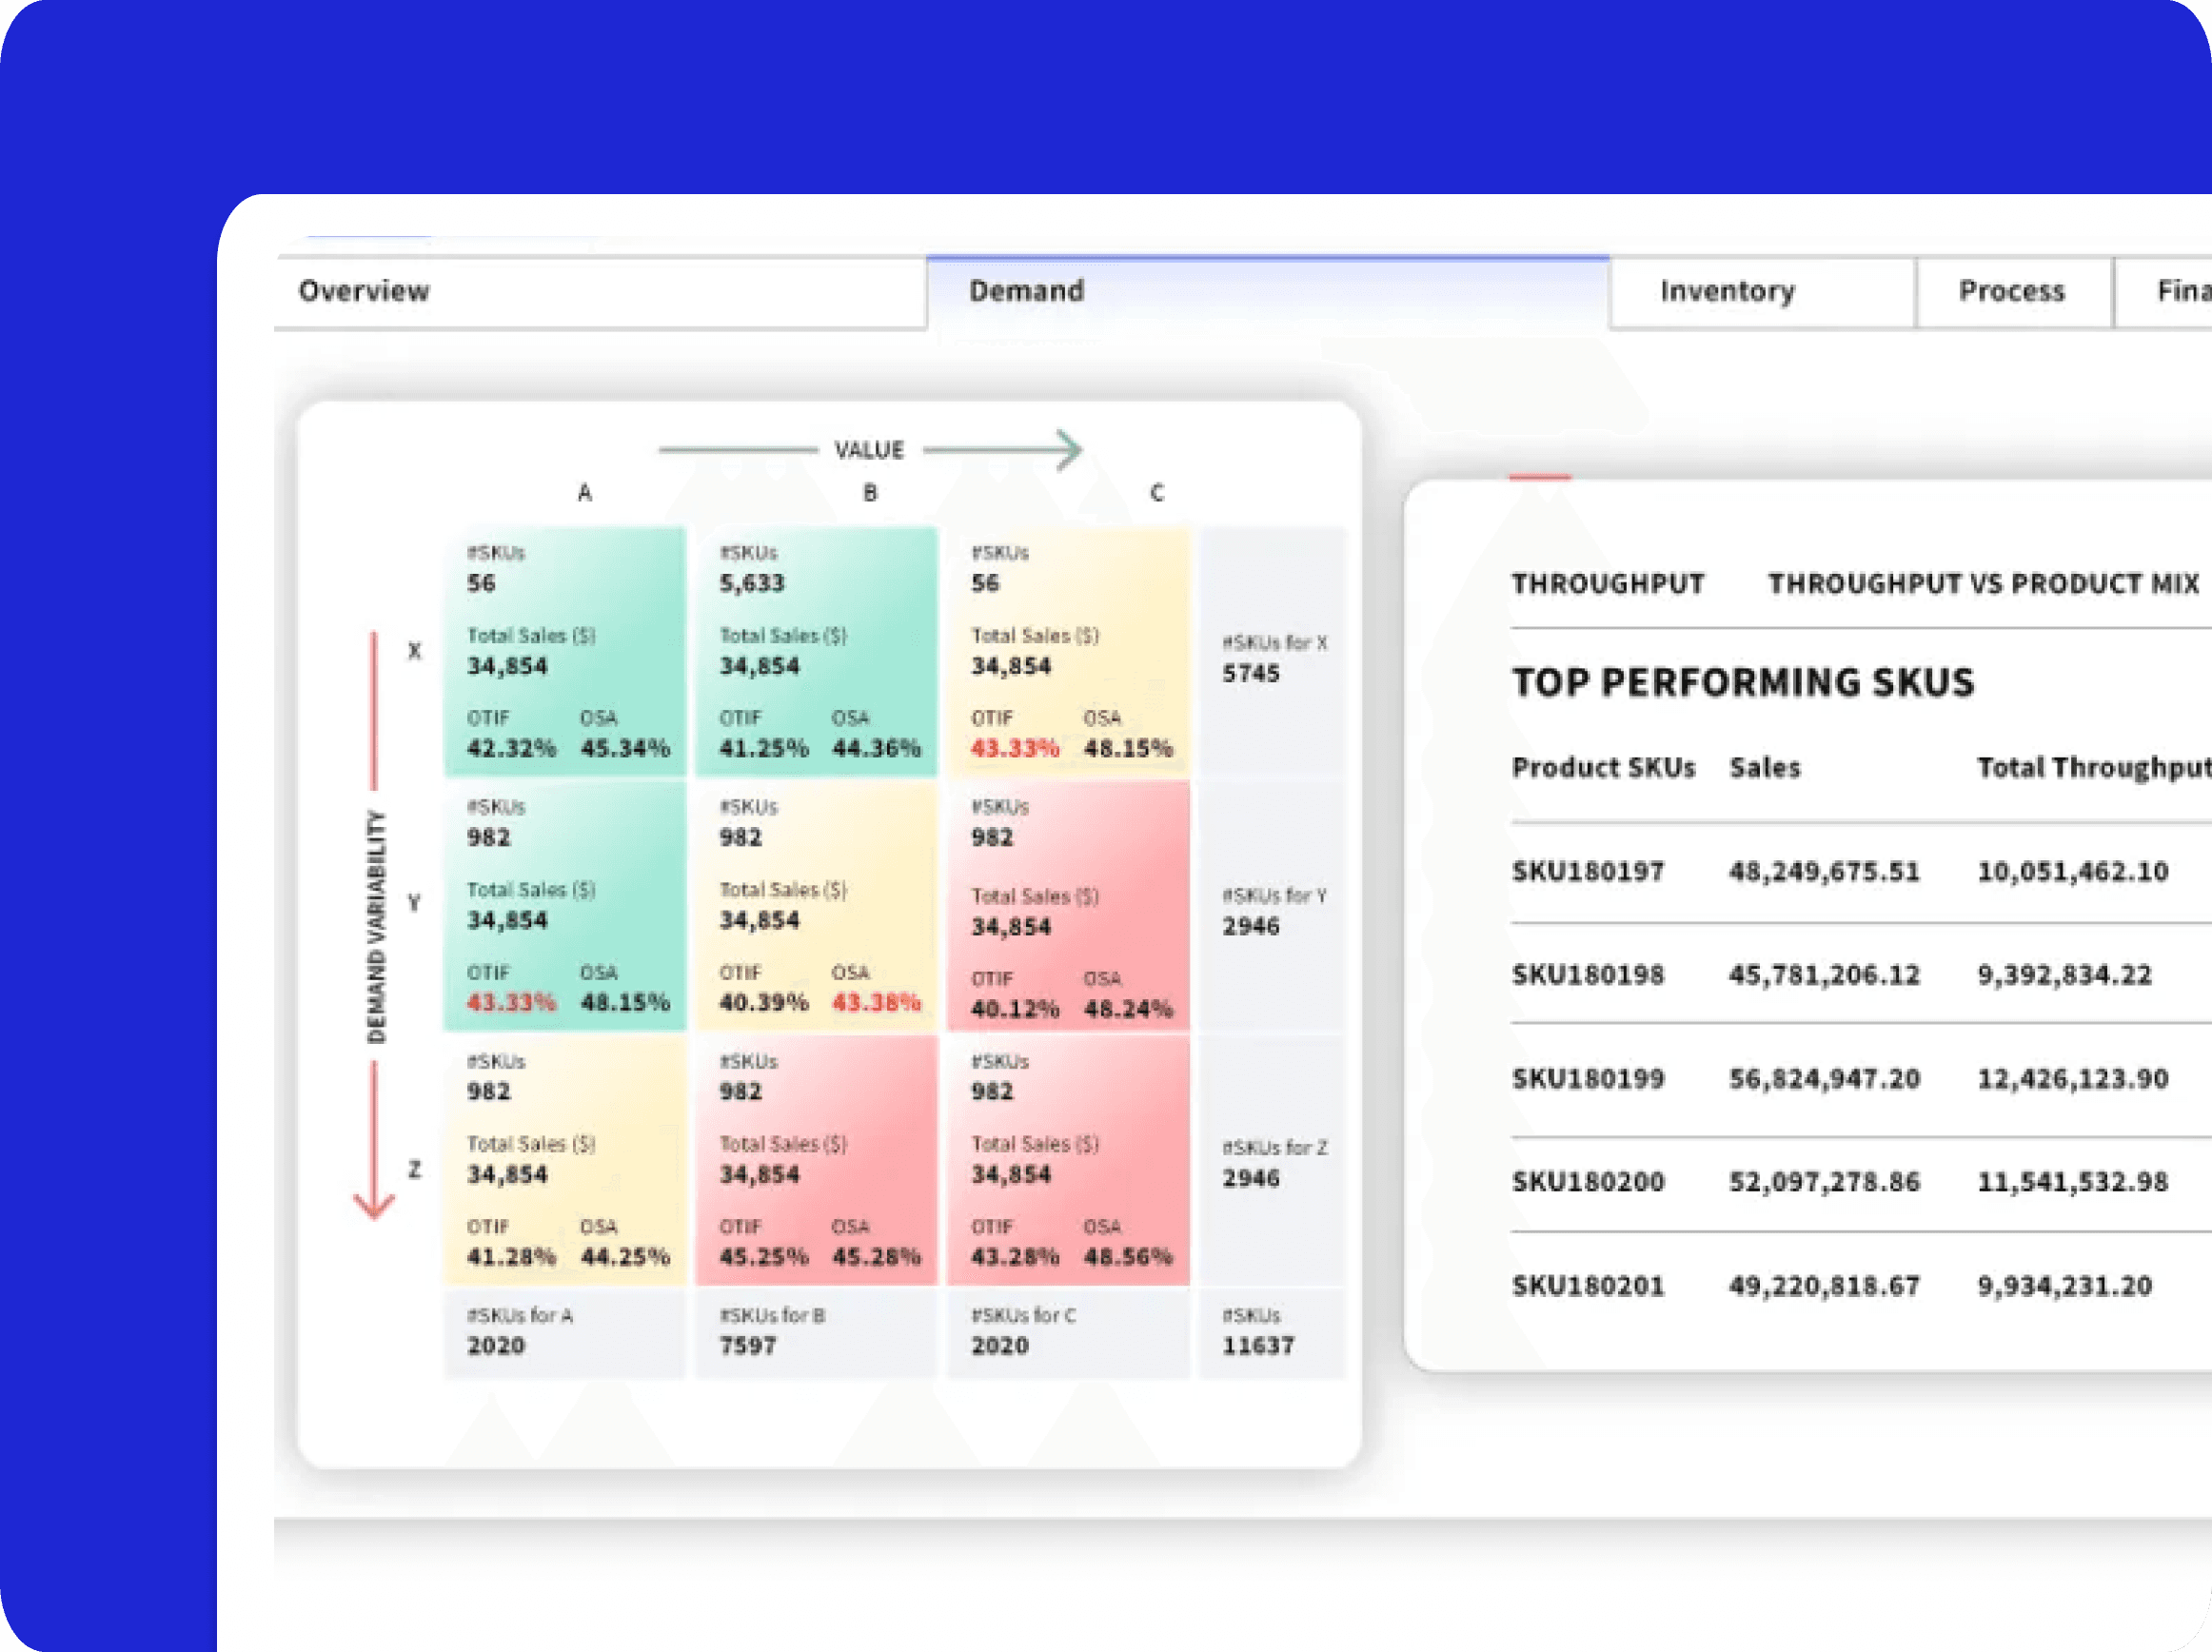2212x1652 pixels.
Task: Click throughput value 12,426,123.90
Action: 2073,1079
